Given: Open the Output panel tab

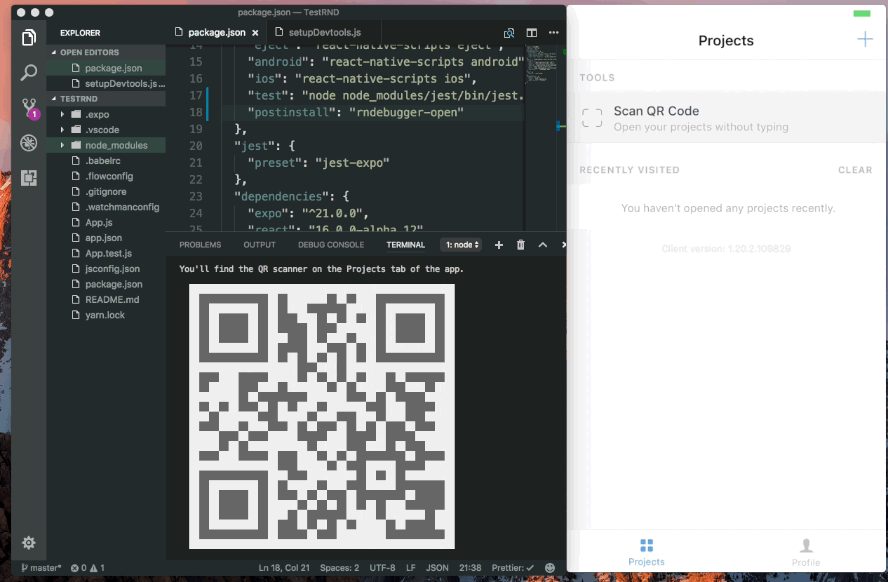Looking at the screenshot, I should [x=259, y=245].
